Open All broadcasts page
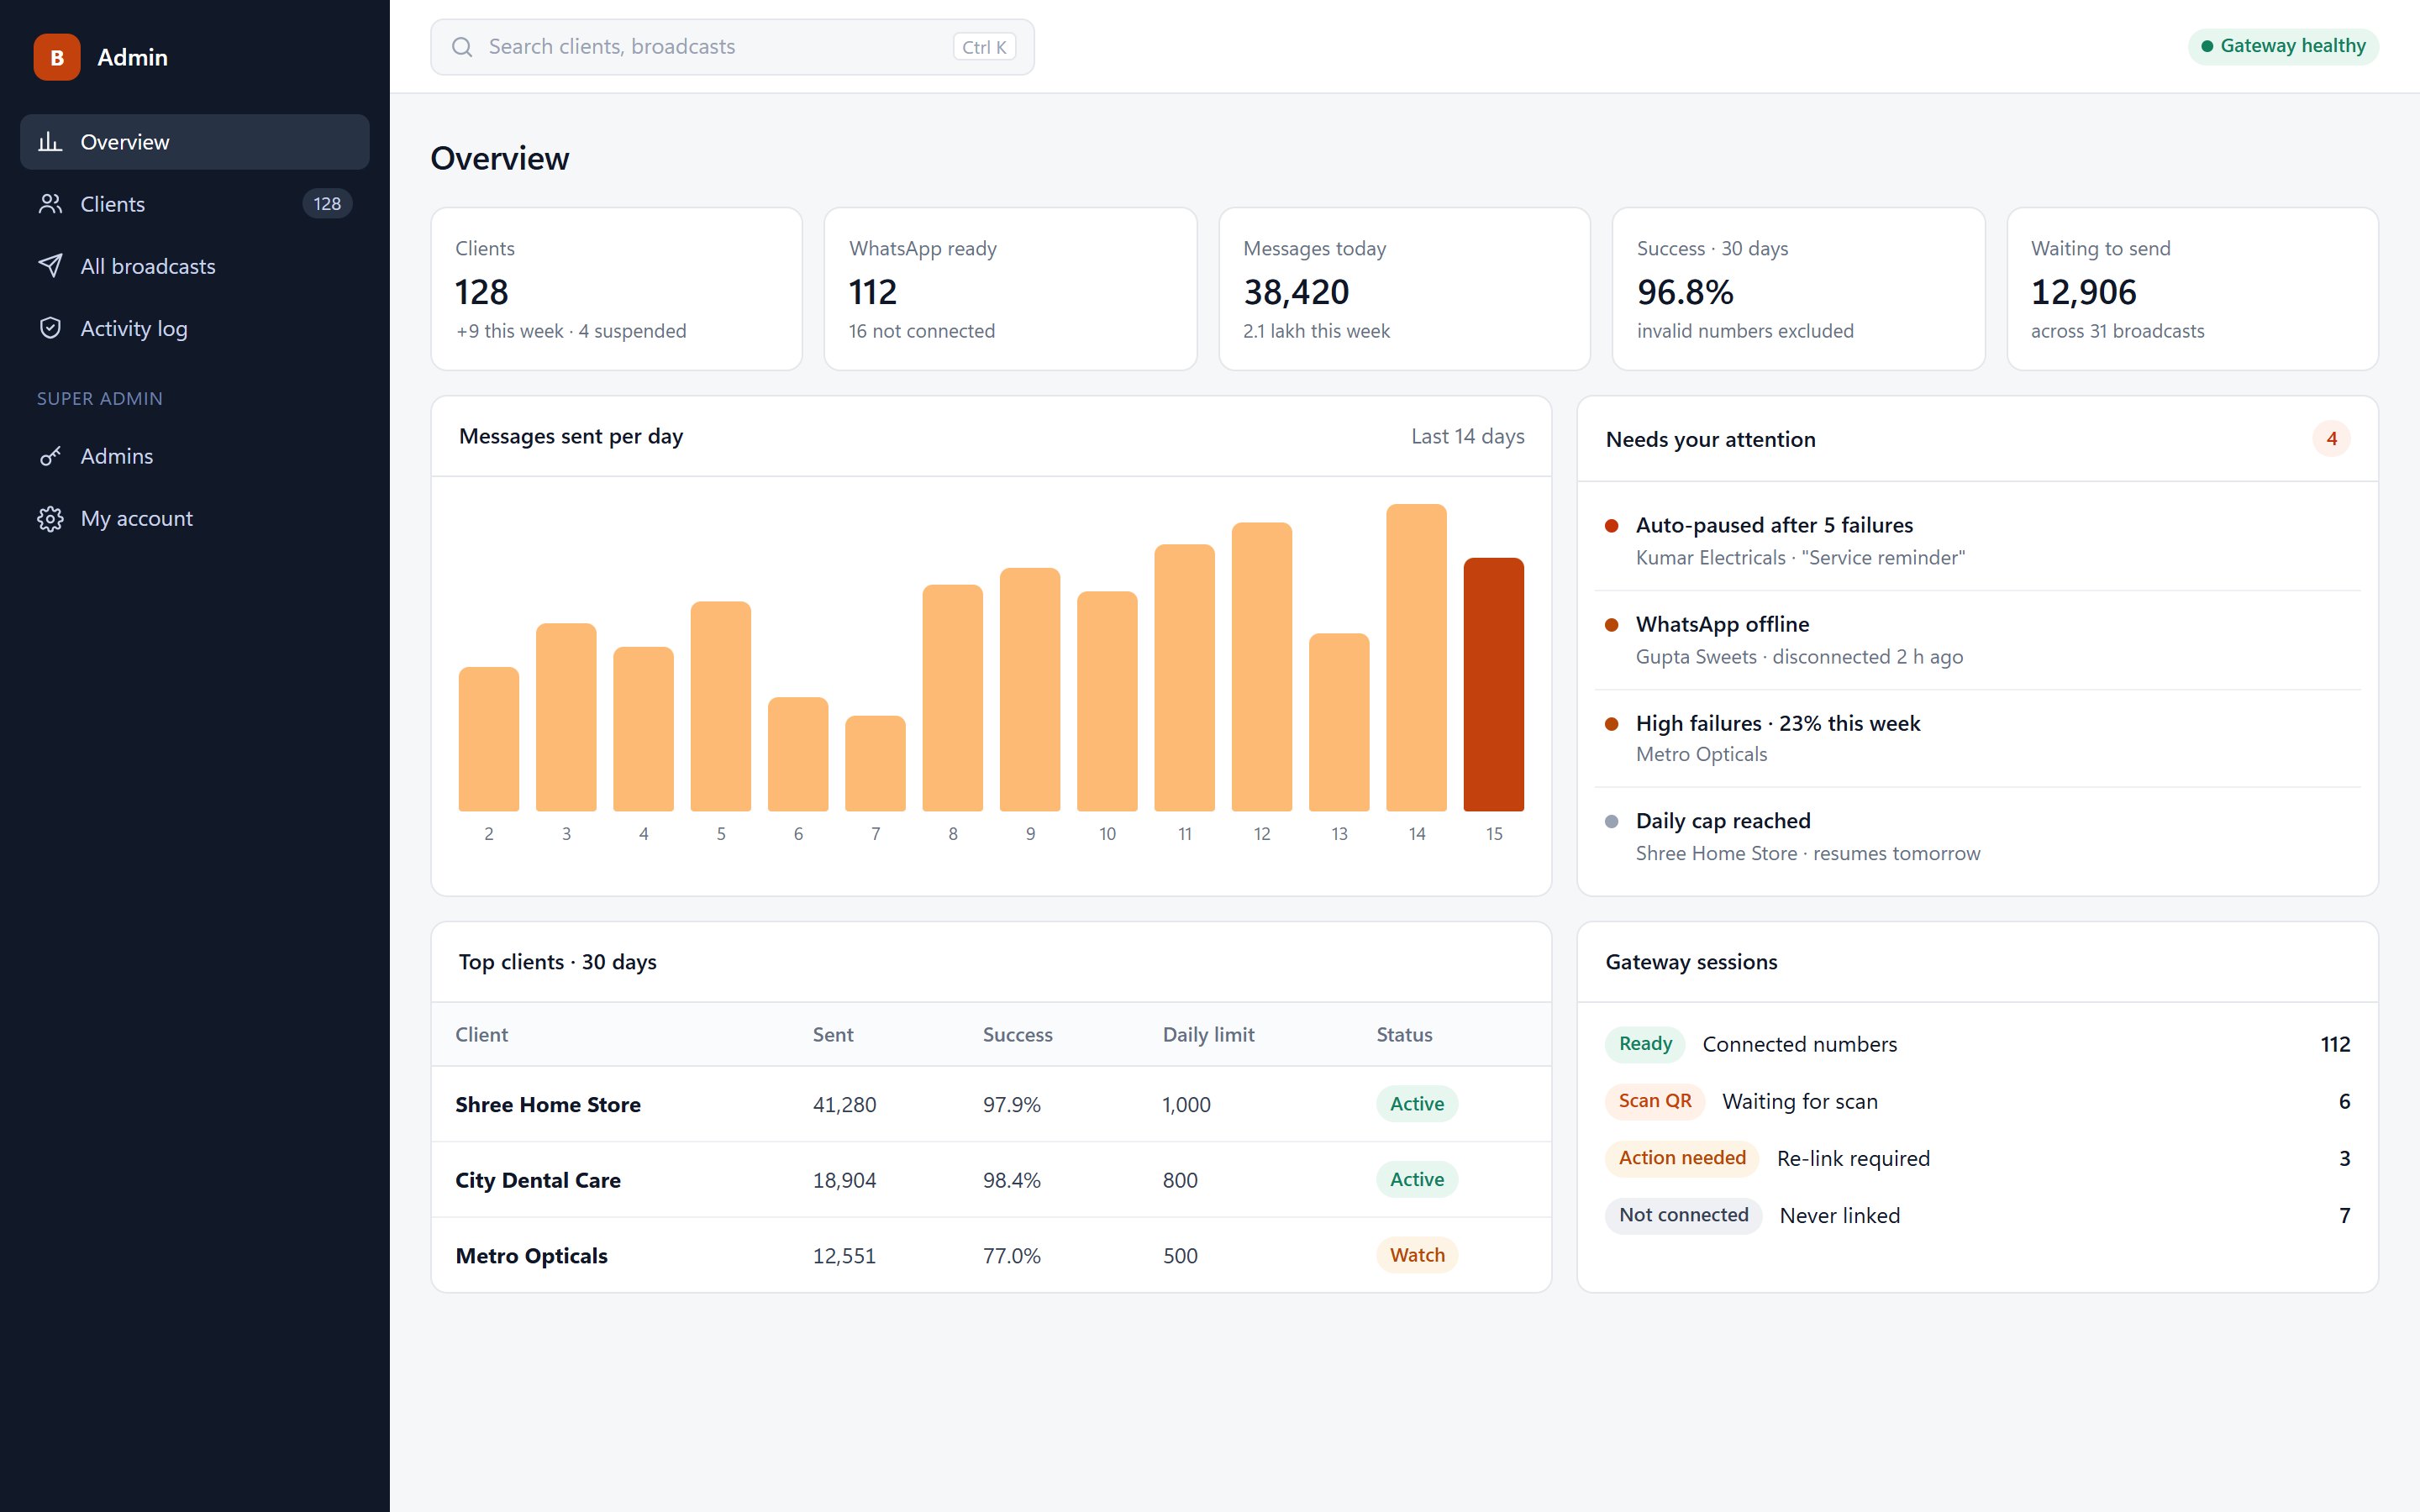This screenshot has width=2420, height=1512. (x=195, y=266)
